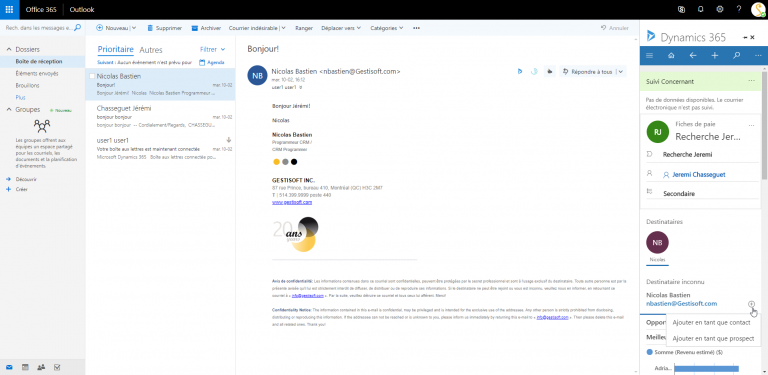Viewport: 768px width, 375px height.
Task: Click Répondre à tous button
Action: coord(588,71)
